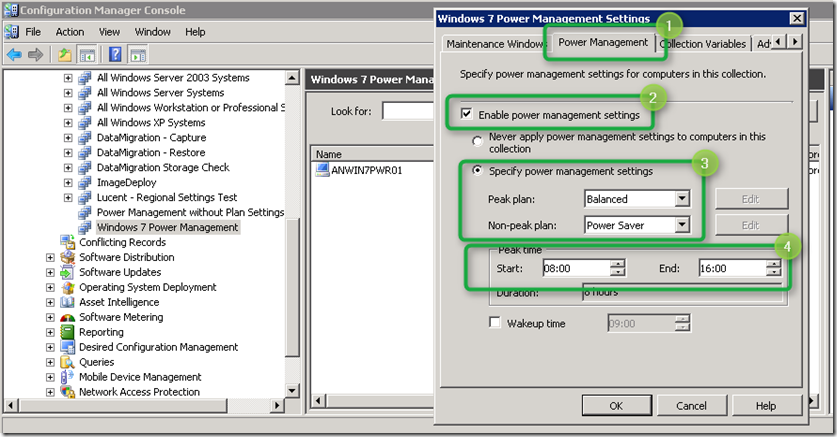Screen dimensions: 837x437
Task: Click the dialog Help button
Action: click(x=766, y=406)
